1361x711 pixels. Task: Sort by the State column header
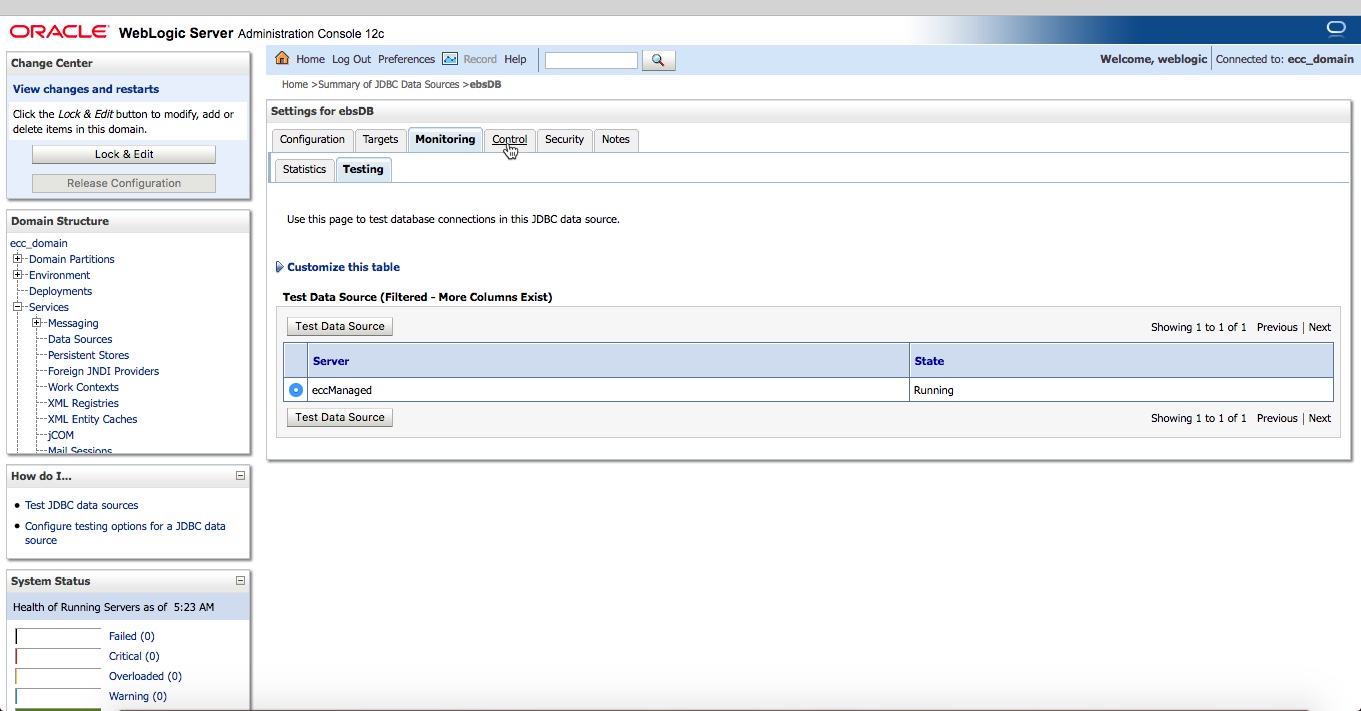tap(929, 361)
